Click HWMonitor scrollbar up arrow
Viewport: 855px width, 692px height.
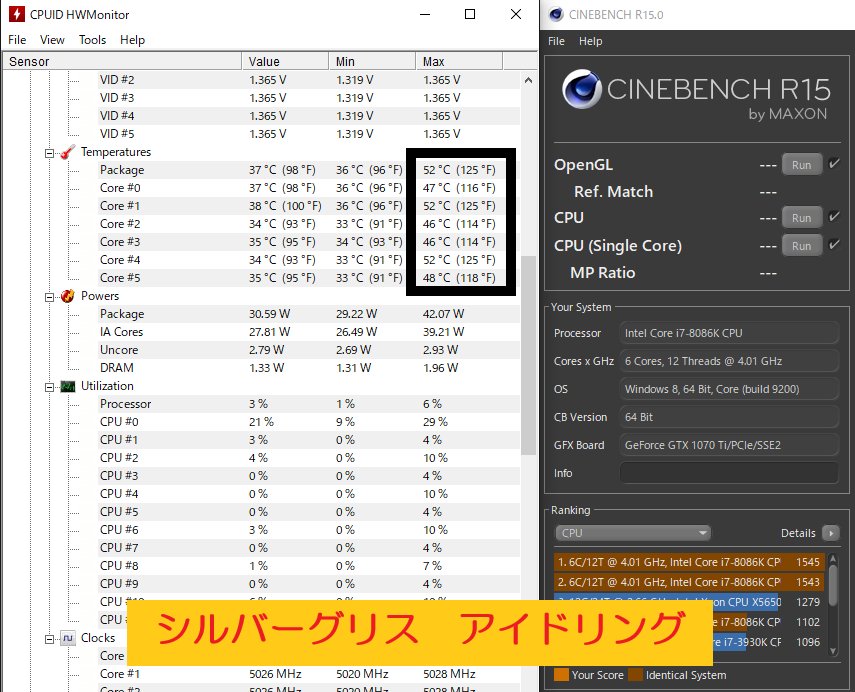click(x=528, y=80)
